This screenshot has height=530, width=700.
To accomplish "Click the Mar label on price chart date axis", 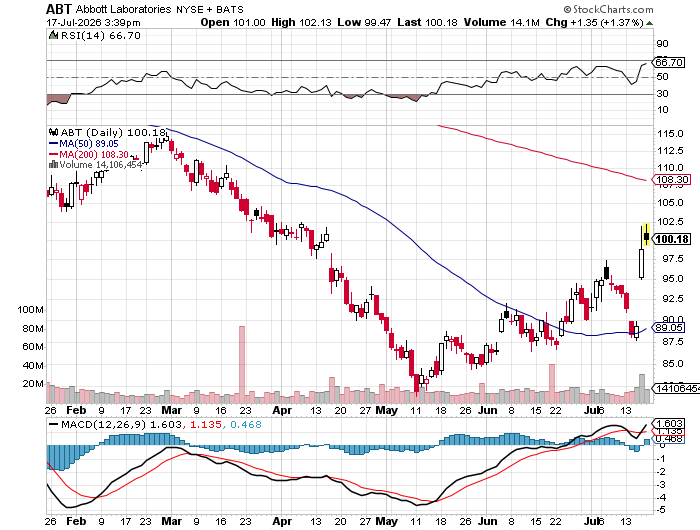I will [171, 410].
